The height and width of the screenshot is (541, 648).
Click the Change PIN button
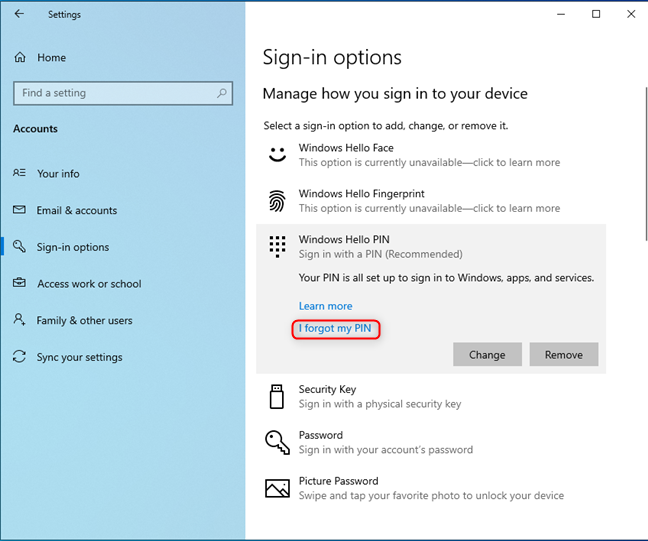(x=487, y=355)
